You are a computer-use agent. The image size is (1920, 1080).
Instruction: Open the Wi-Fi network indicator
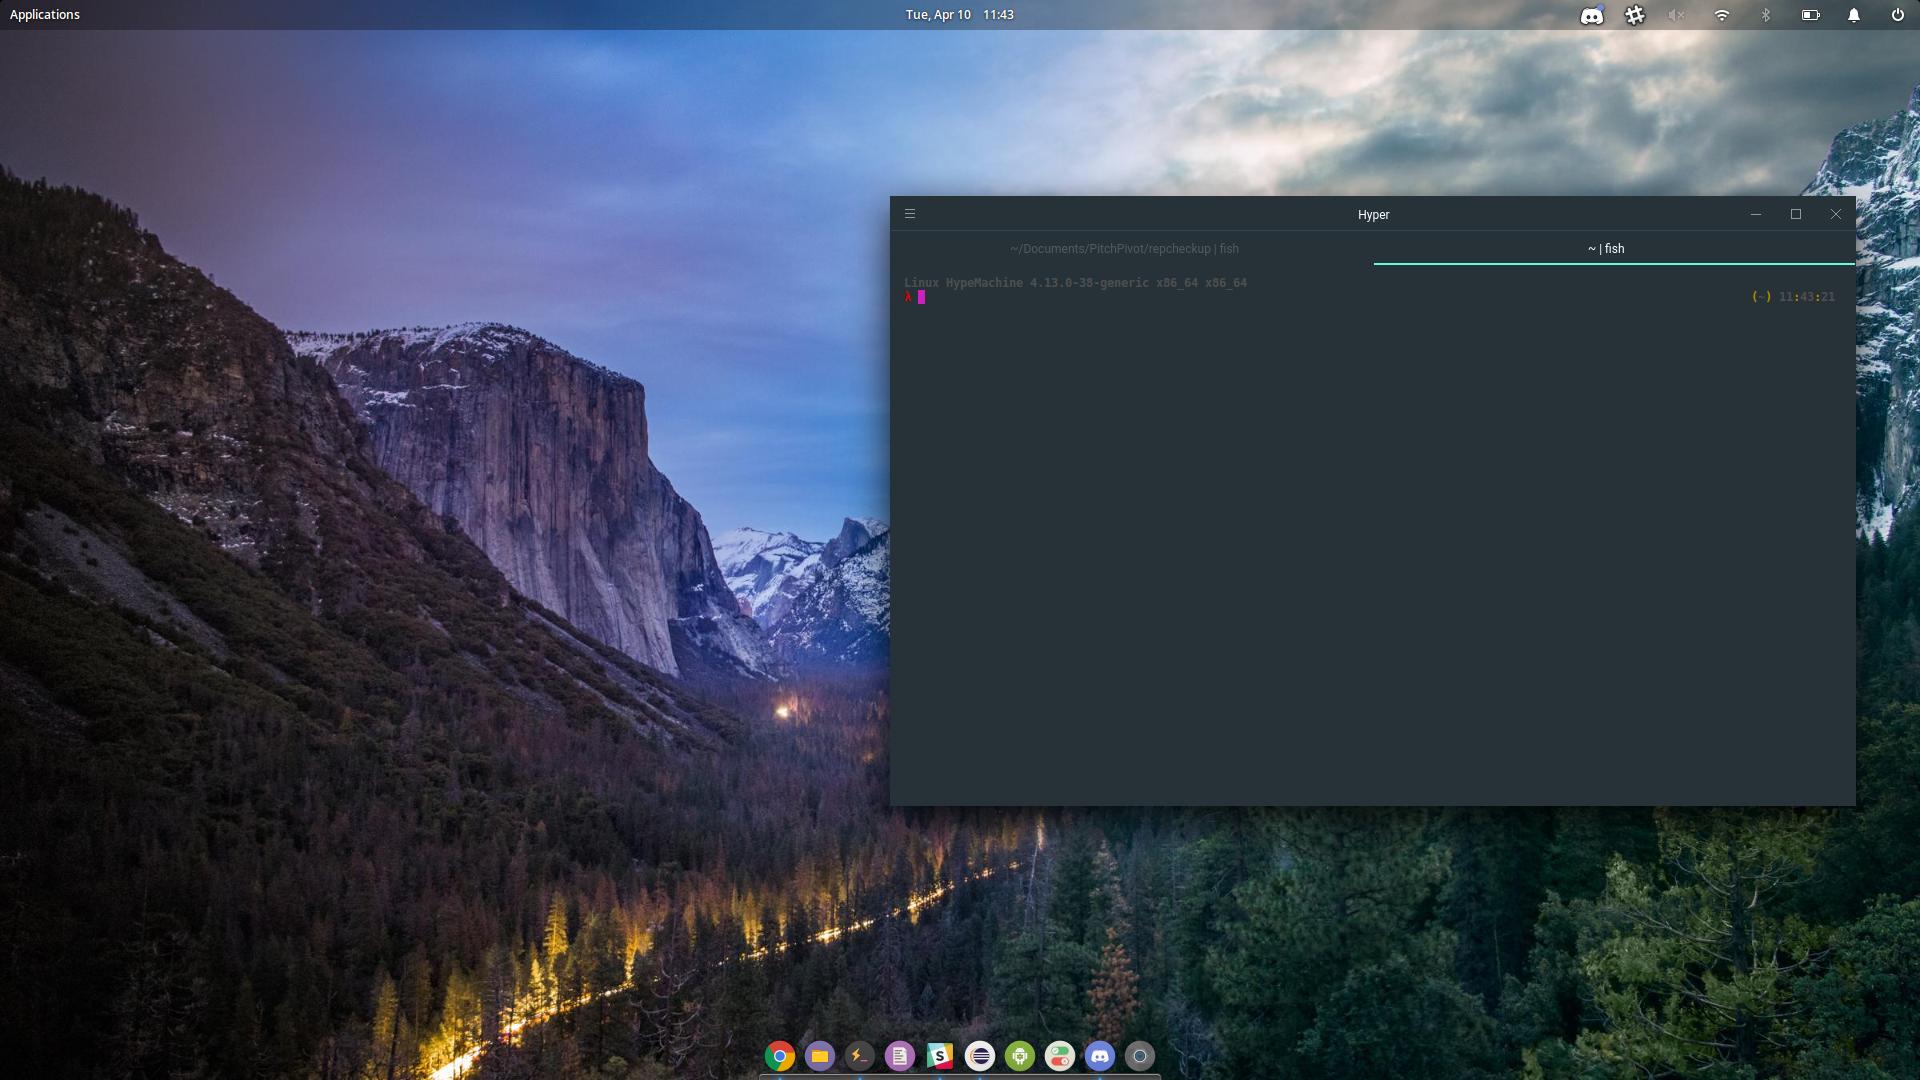pyautogui.click(x=1722, y=15)
